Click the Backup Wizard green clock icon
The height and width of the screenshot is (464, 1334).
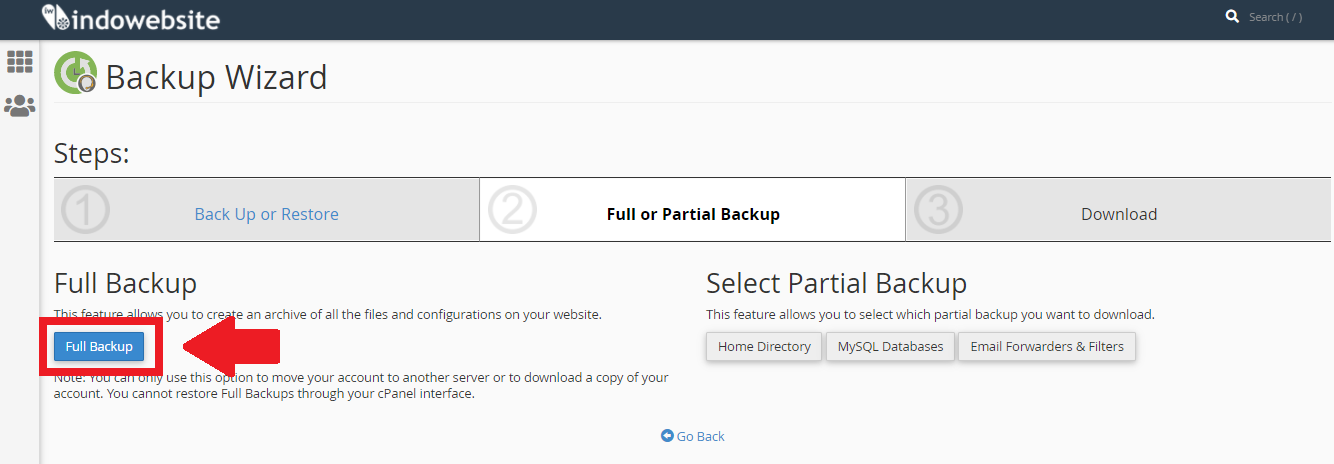coord(75,74)
